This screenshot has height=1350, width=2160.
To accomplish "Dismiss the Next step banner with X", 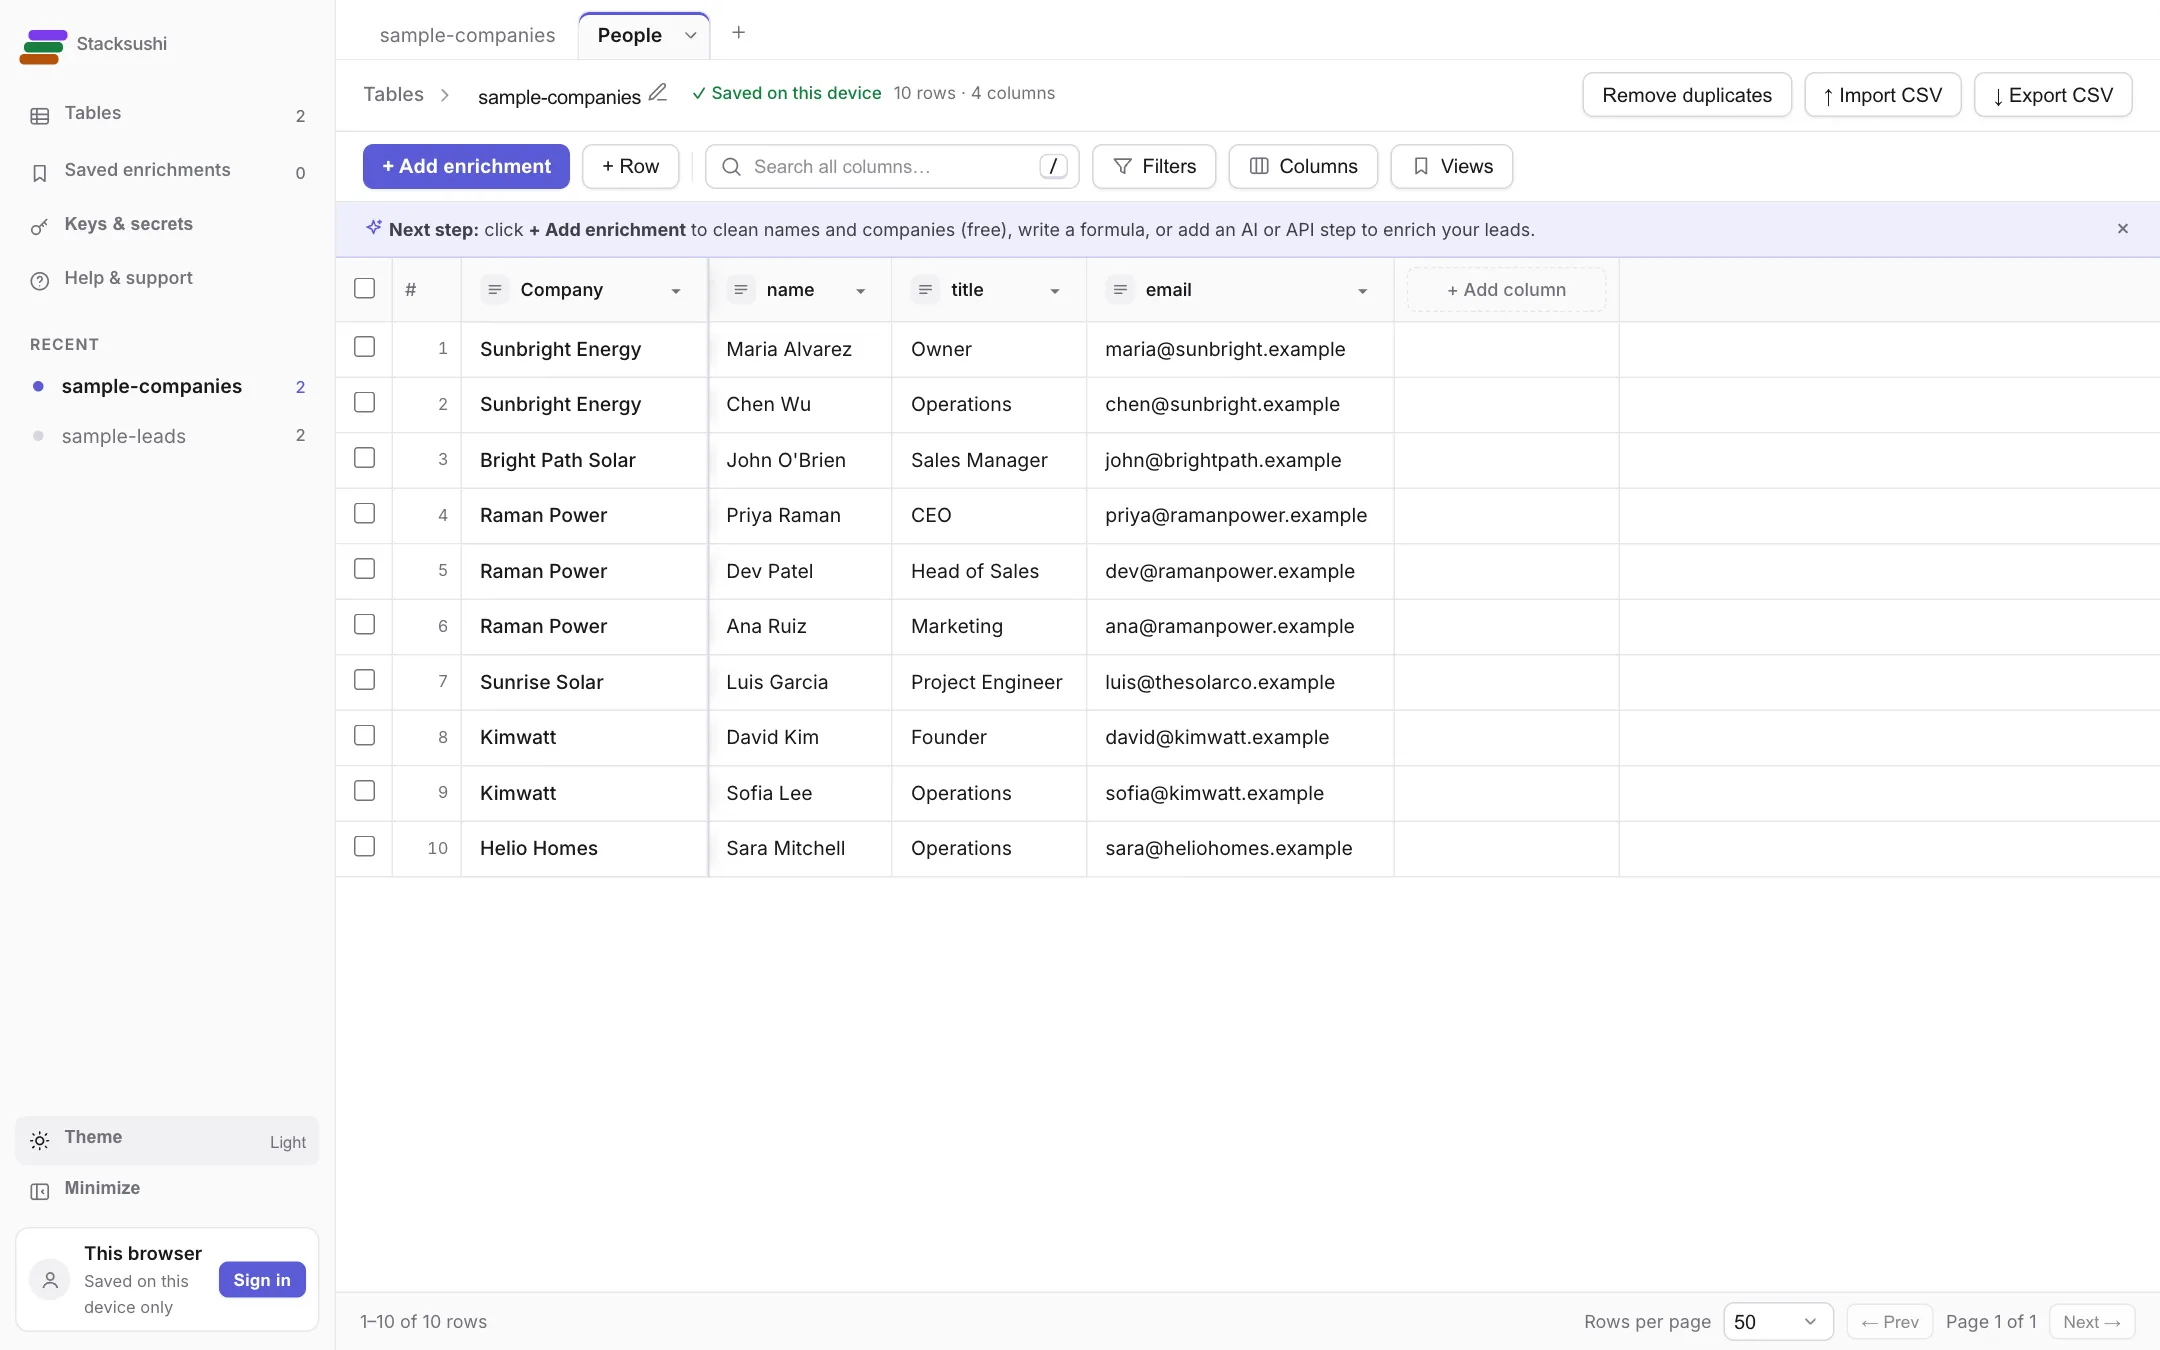I will [2122, 229].
